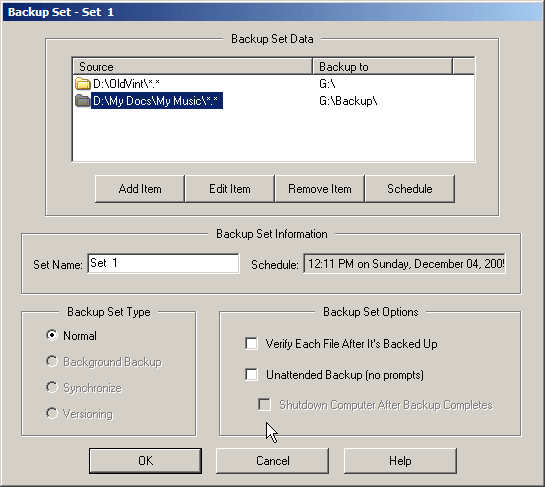This screenshot has width=545, height=487.
Task: Click the Source column header
Action: coord(193,66)
